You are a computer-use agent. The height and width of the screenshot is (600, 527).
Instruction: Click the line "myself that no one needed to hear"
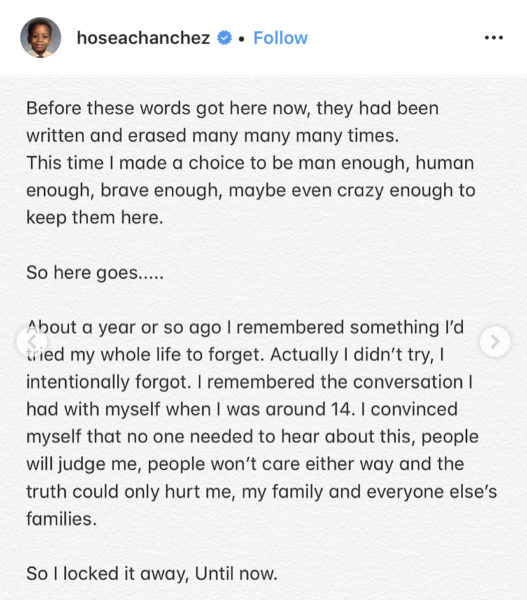(252, 437)
